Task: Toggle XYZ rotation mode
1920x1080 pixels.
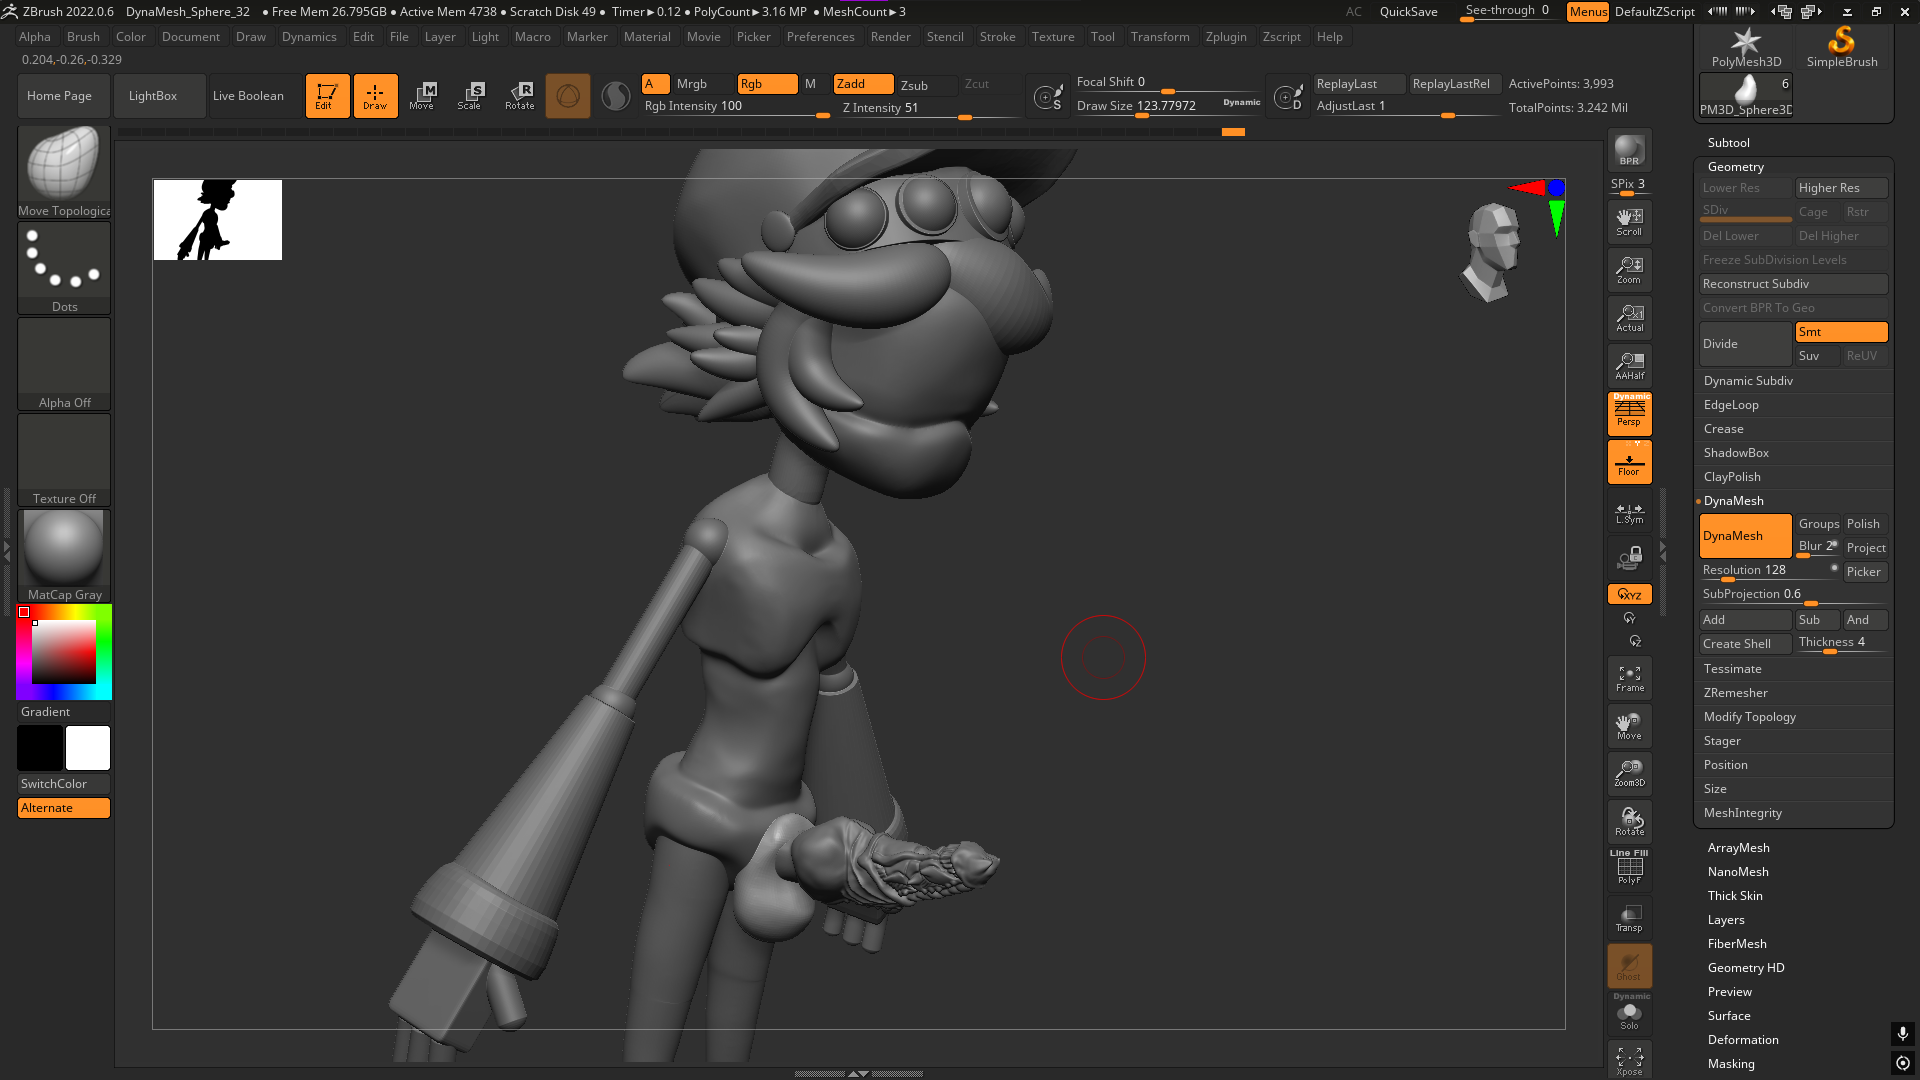Action: tap(1629, 594)
